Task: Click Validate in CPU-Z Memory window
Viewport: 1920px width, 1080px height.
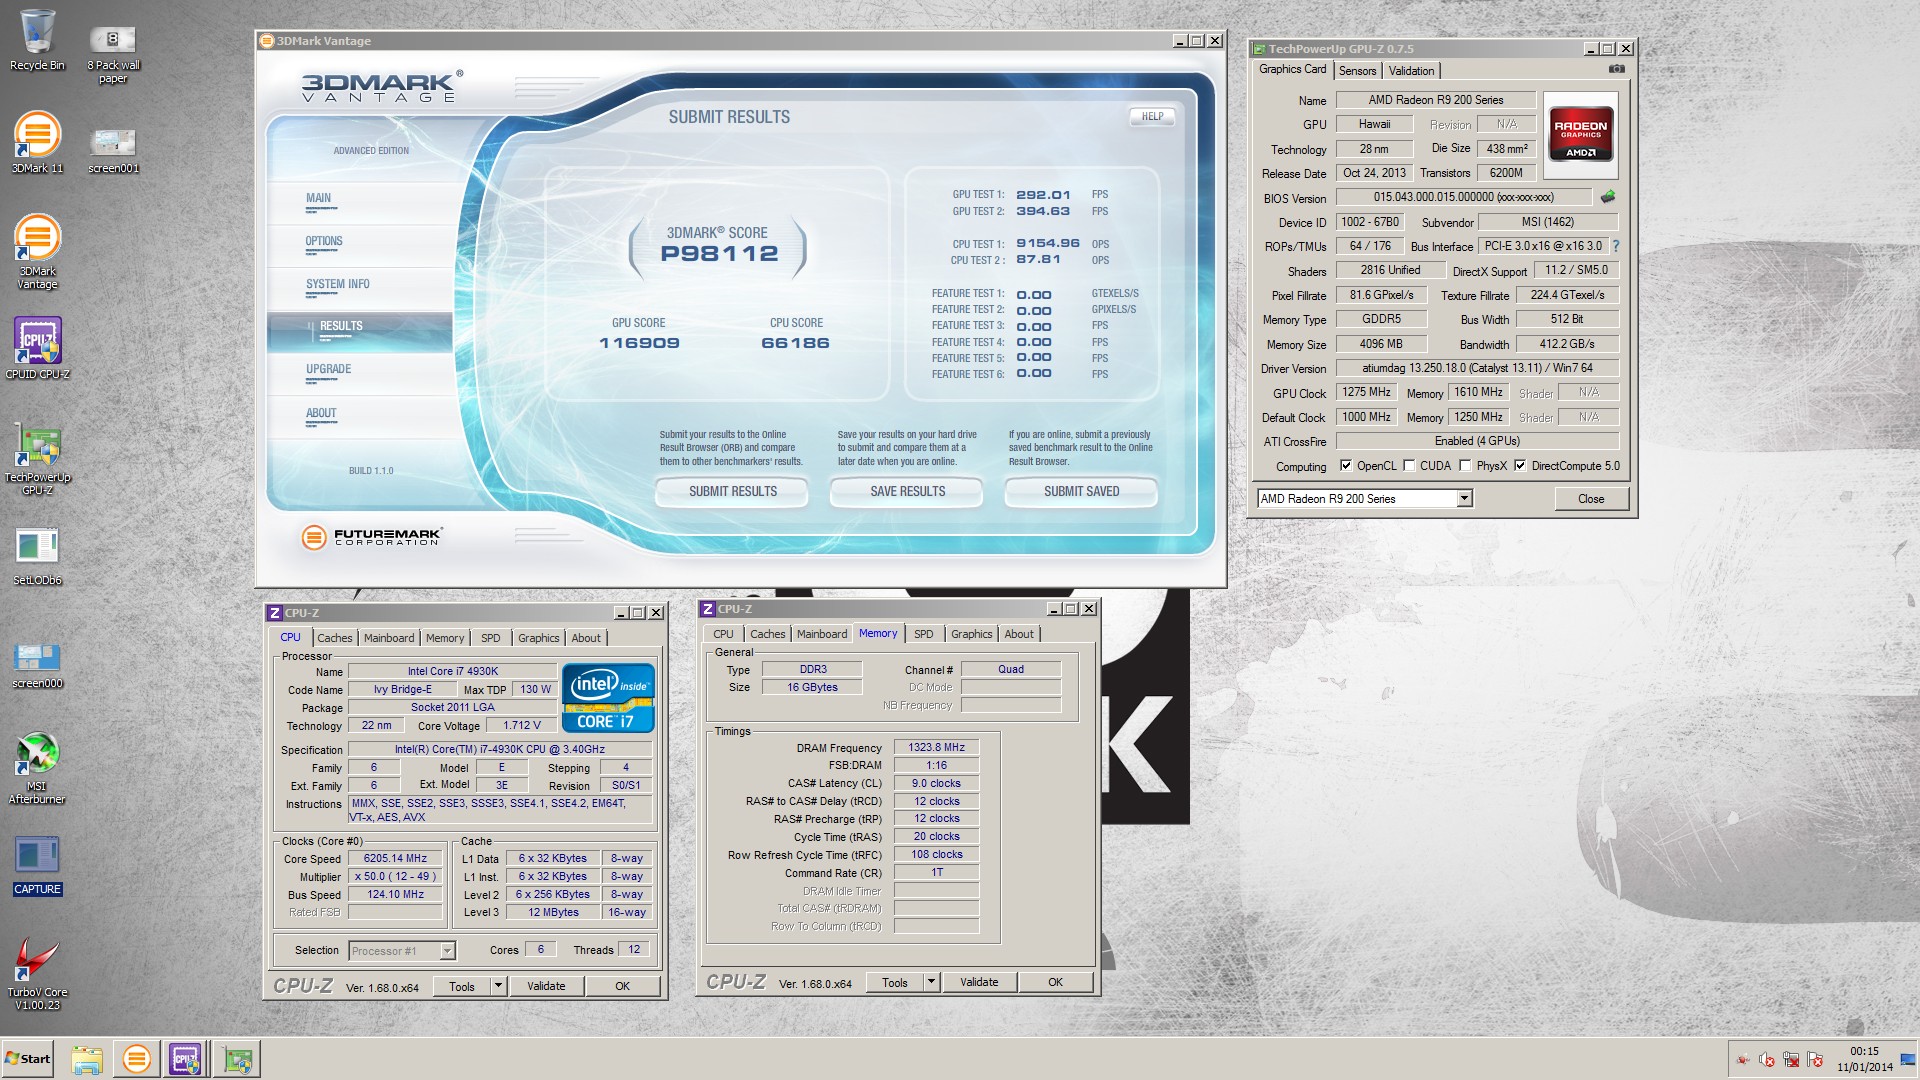Action: tap(979, 982)
